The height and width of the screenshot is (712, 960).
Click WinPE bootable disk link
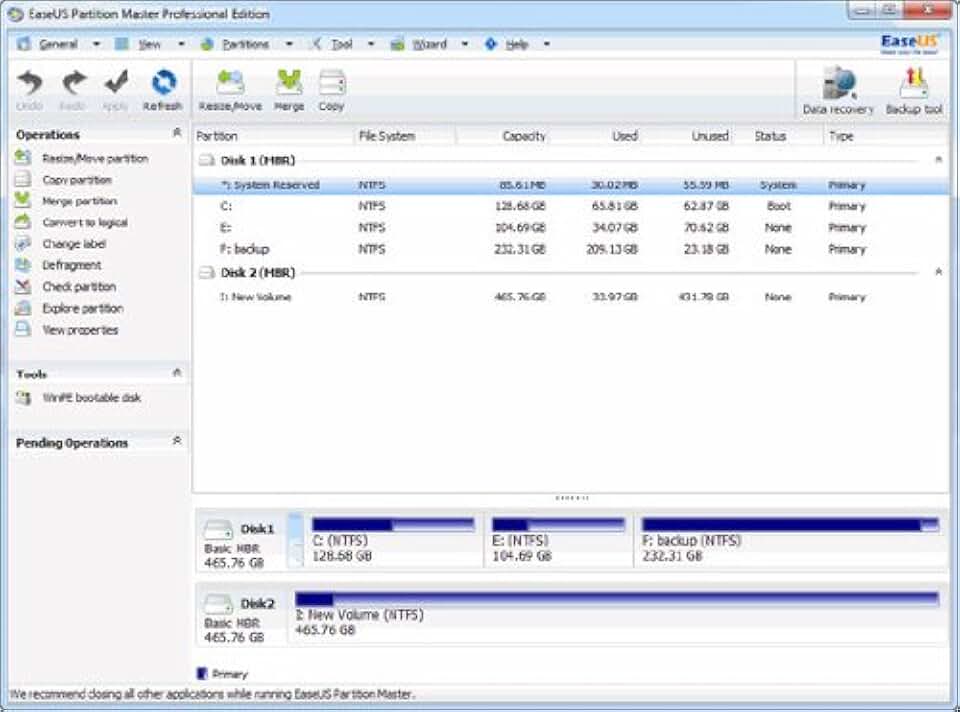point(91,398)
